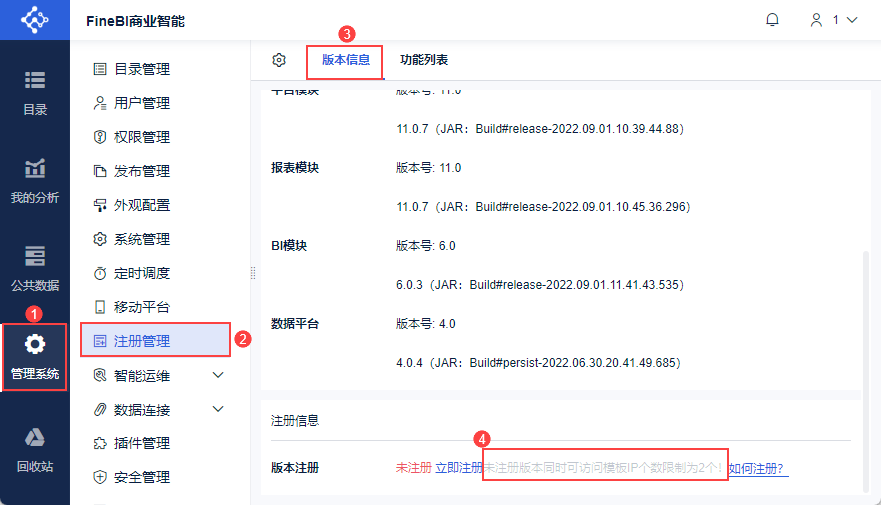
Task: Click the user account icon
Action: [816, 20]
